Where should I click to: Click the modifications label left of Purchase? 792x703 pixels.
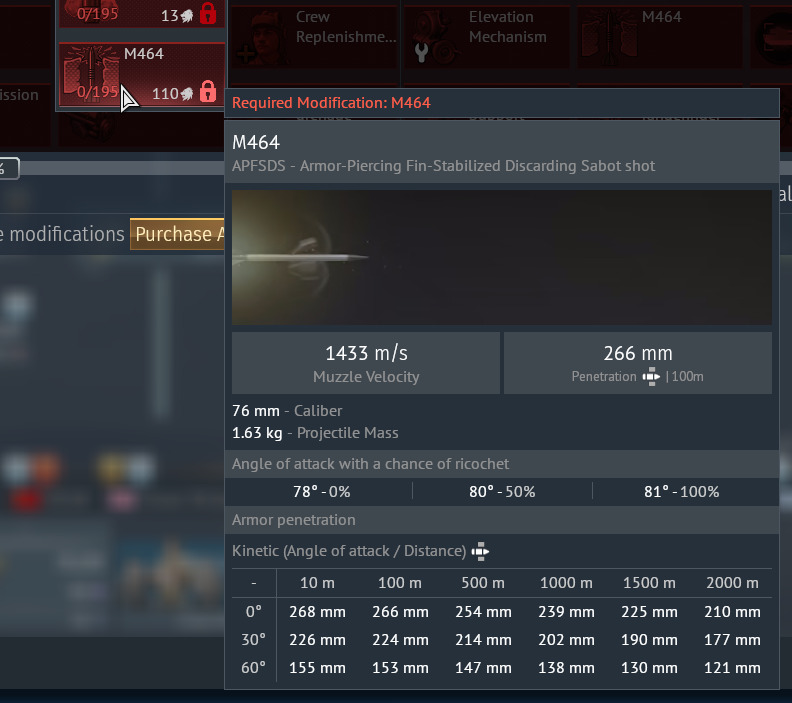(62, 234)
